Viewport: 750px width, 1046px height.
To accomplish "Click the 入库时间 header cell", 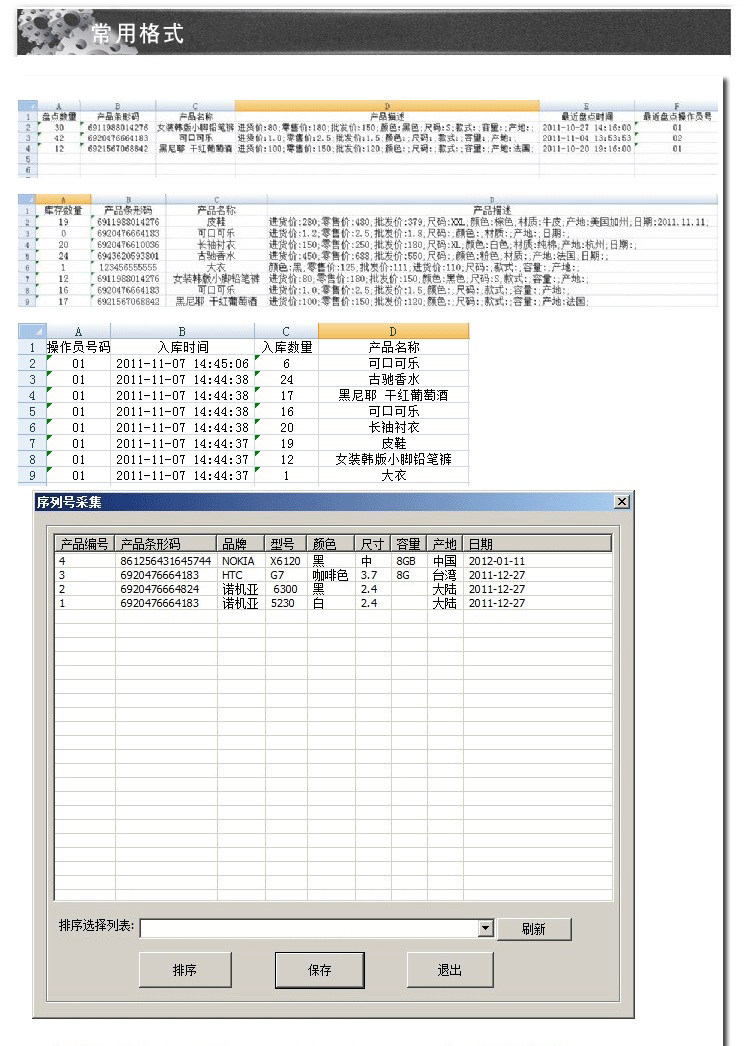I will click(x=183, y=347).
